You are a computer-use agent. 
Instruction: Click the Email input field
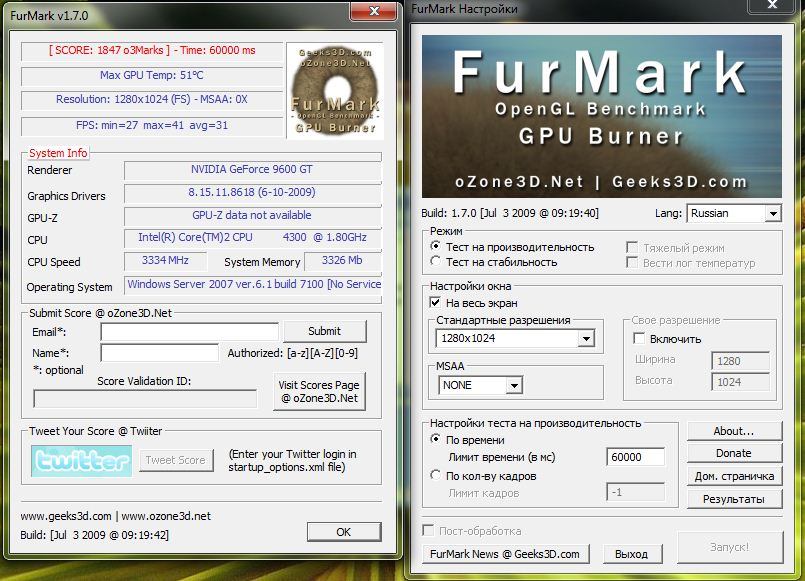(189, 332)
